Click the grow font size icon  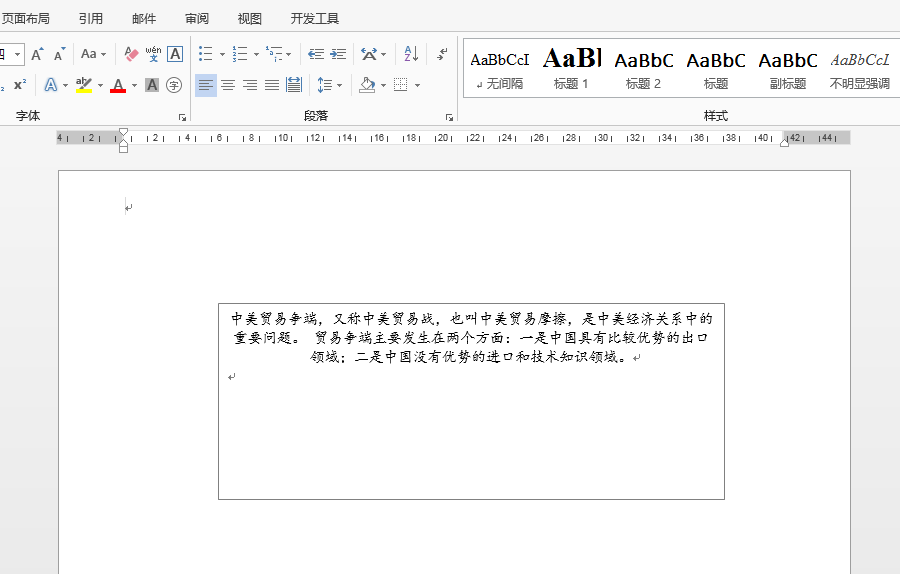[x=37, y=54]
